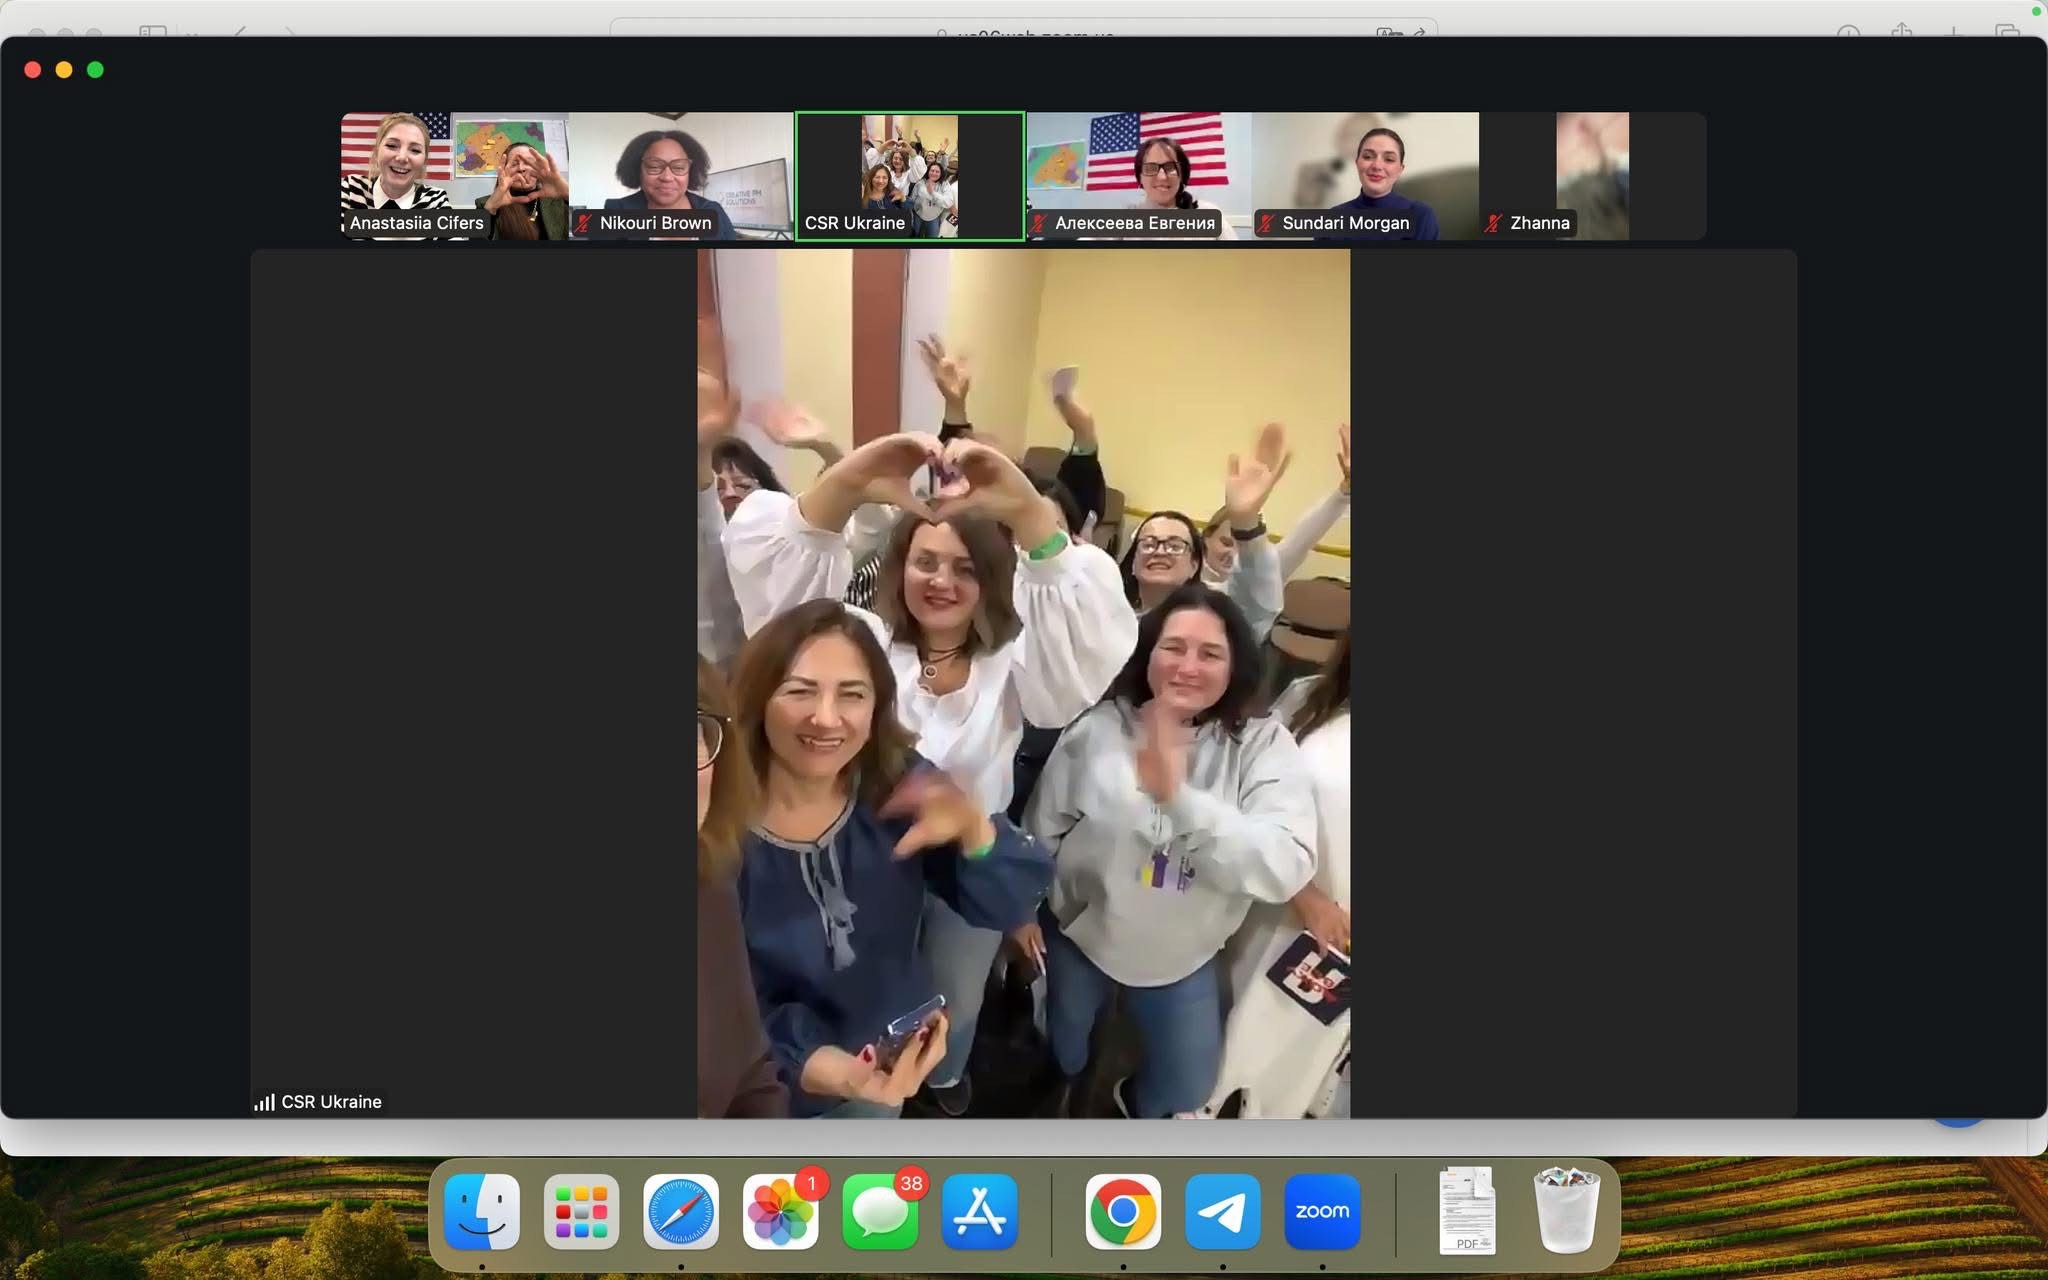Click muted mic icon beside Zhanna

(1493, 223)
